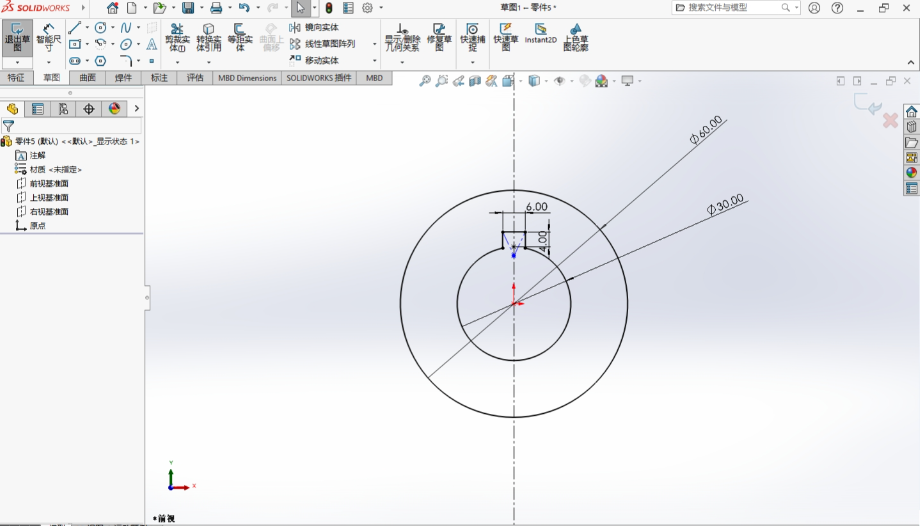This screenshot has height=526, width=920.
Task: Open the ConfigurationManager tab
Action: (x=63, y=109)
